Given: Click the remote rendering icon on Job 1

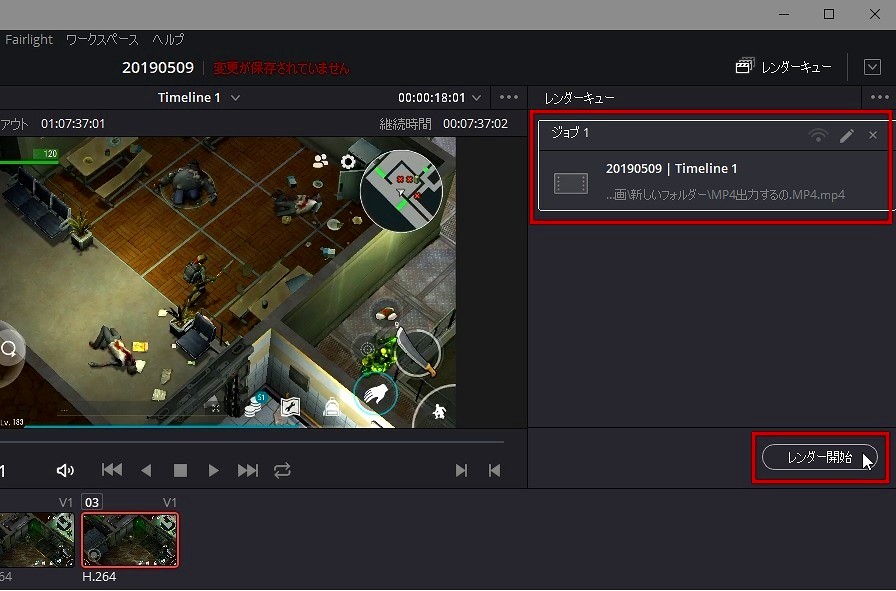Looking at the screenshot, I should click(819, 135).
